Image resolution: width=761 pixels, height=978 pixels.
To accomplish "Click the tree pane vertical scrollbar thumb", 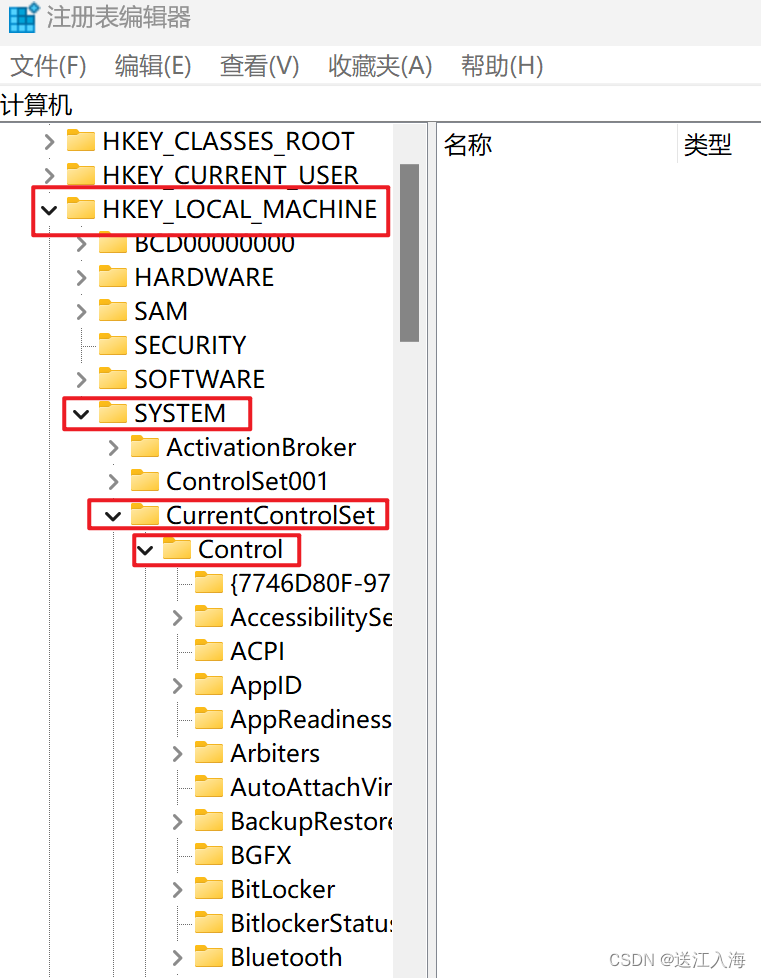I will click(x=409, y=253).
